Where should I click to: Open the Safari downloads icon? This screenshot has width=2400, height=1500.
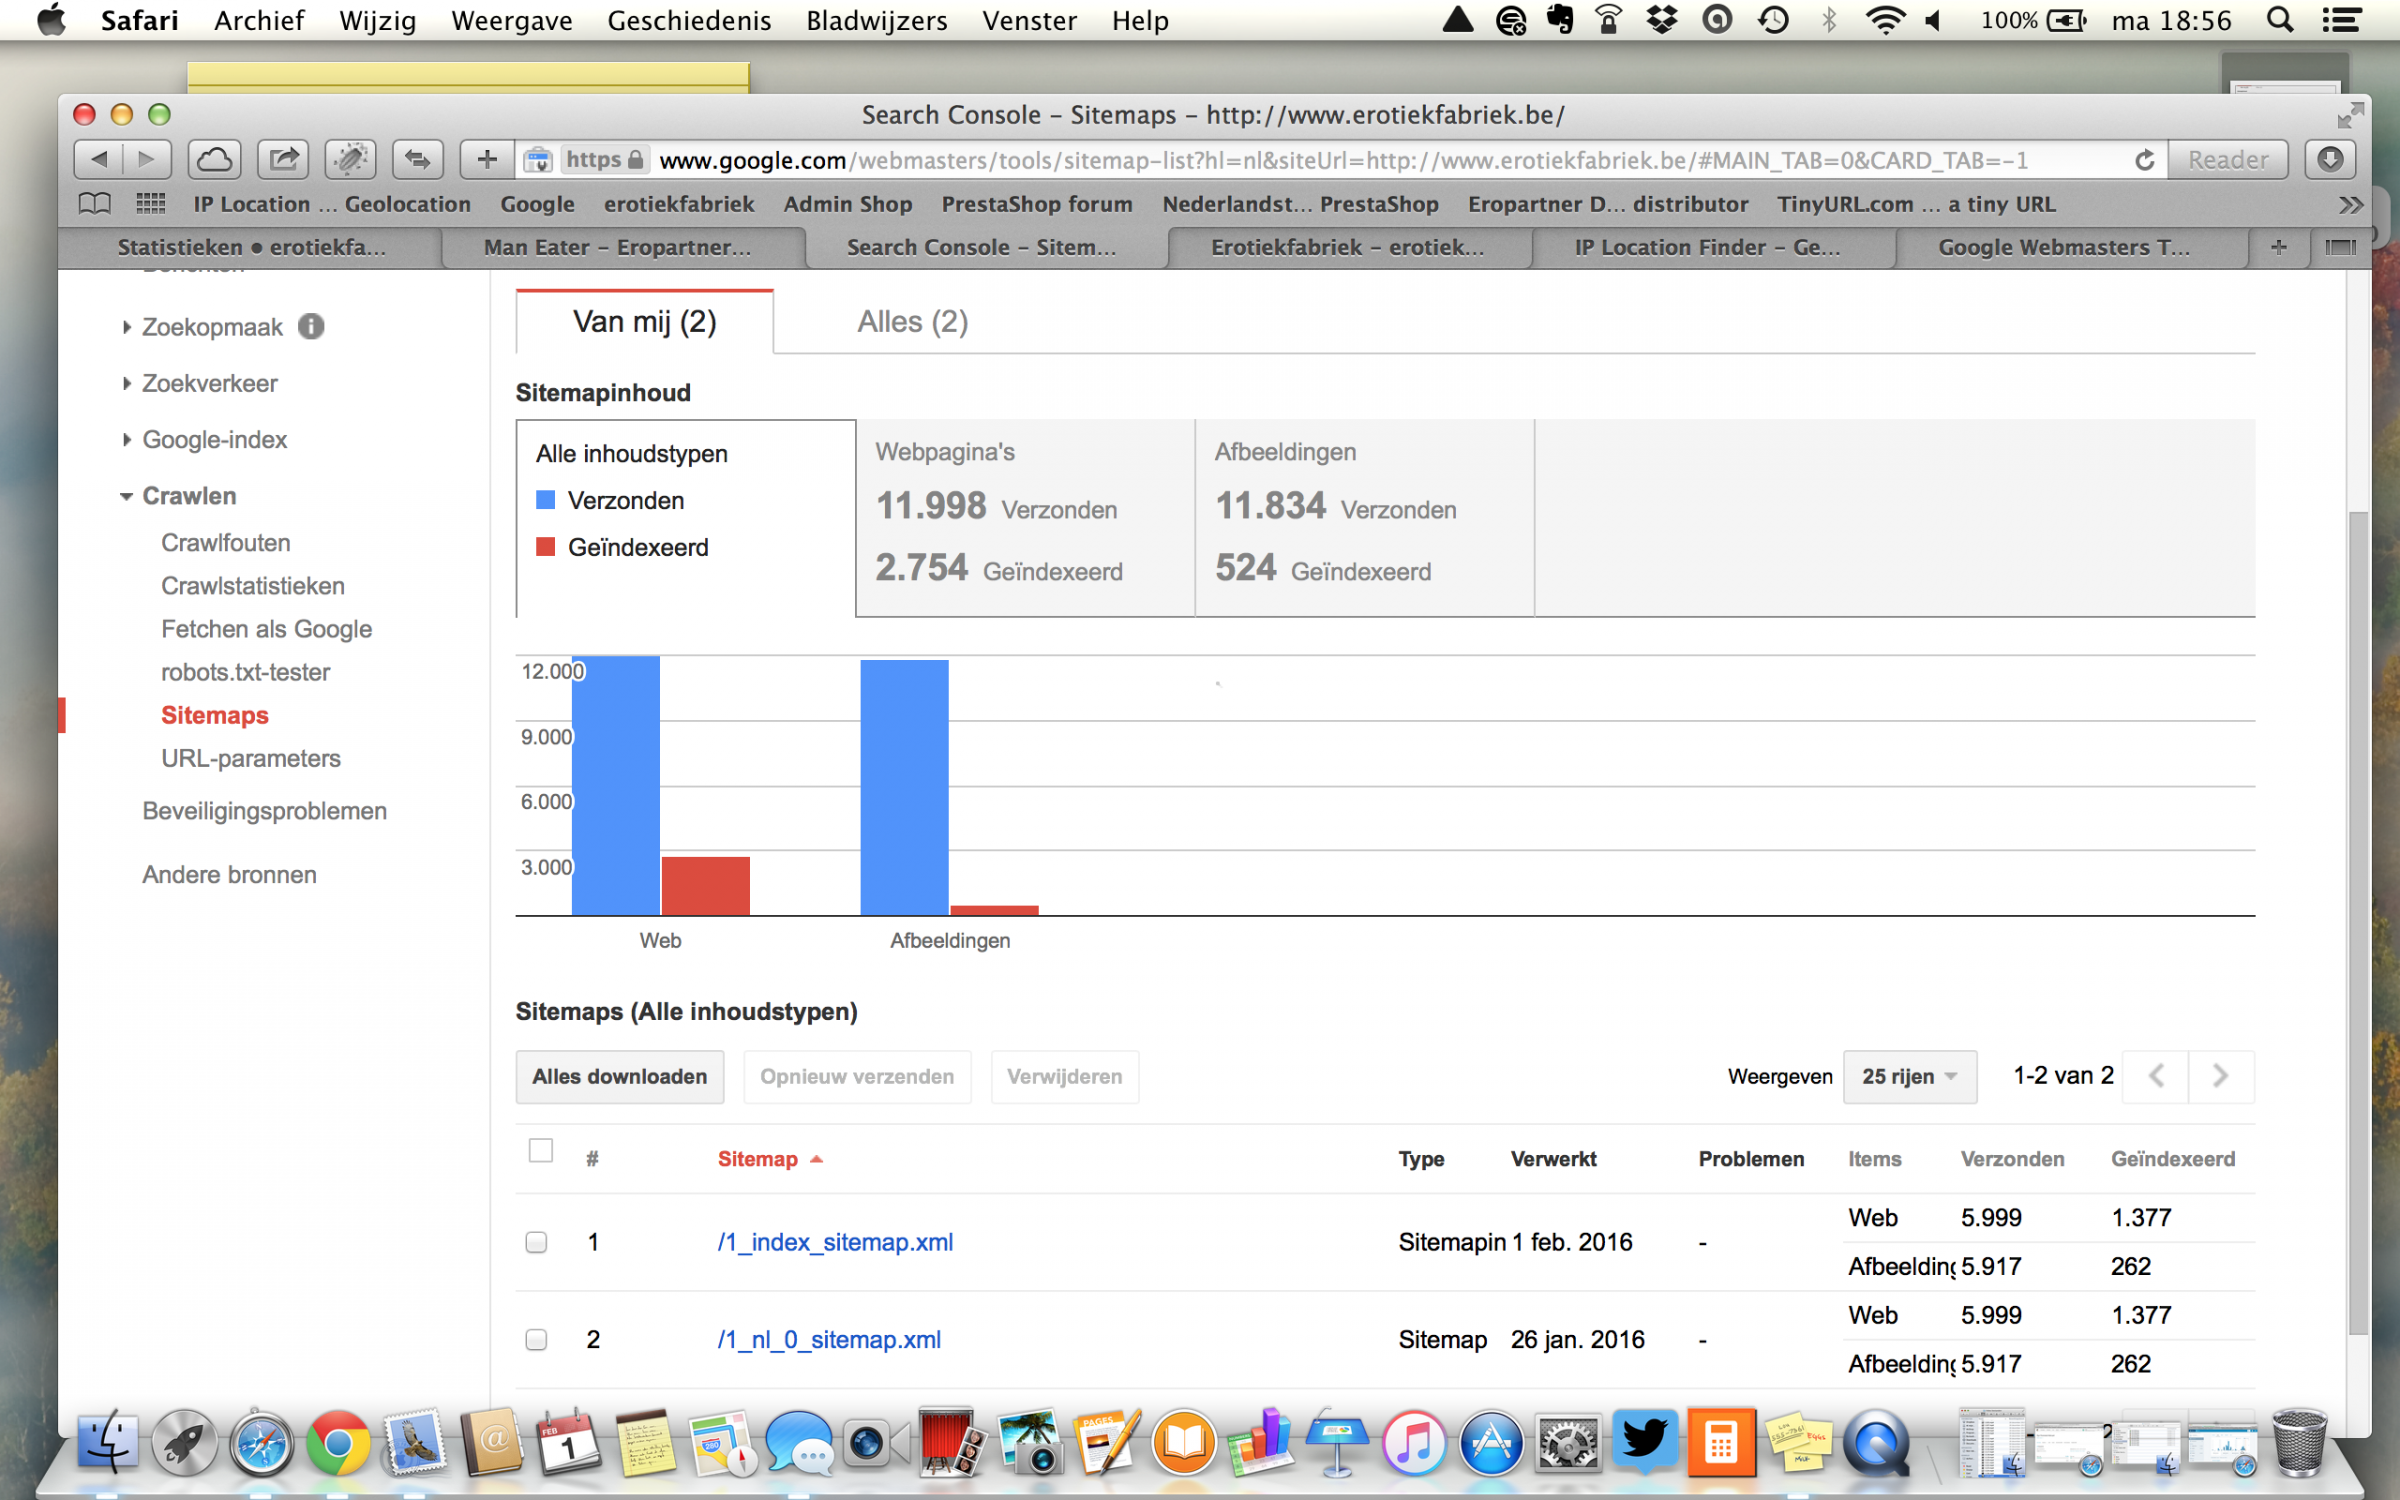pos(2330,160)
